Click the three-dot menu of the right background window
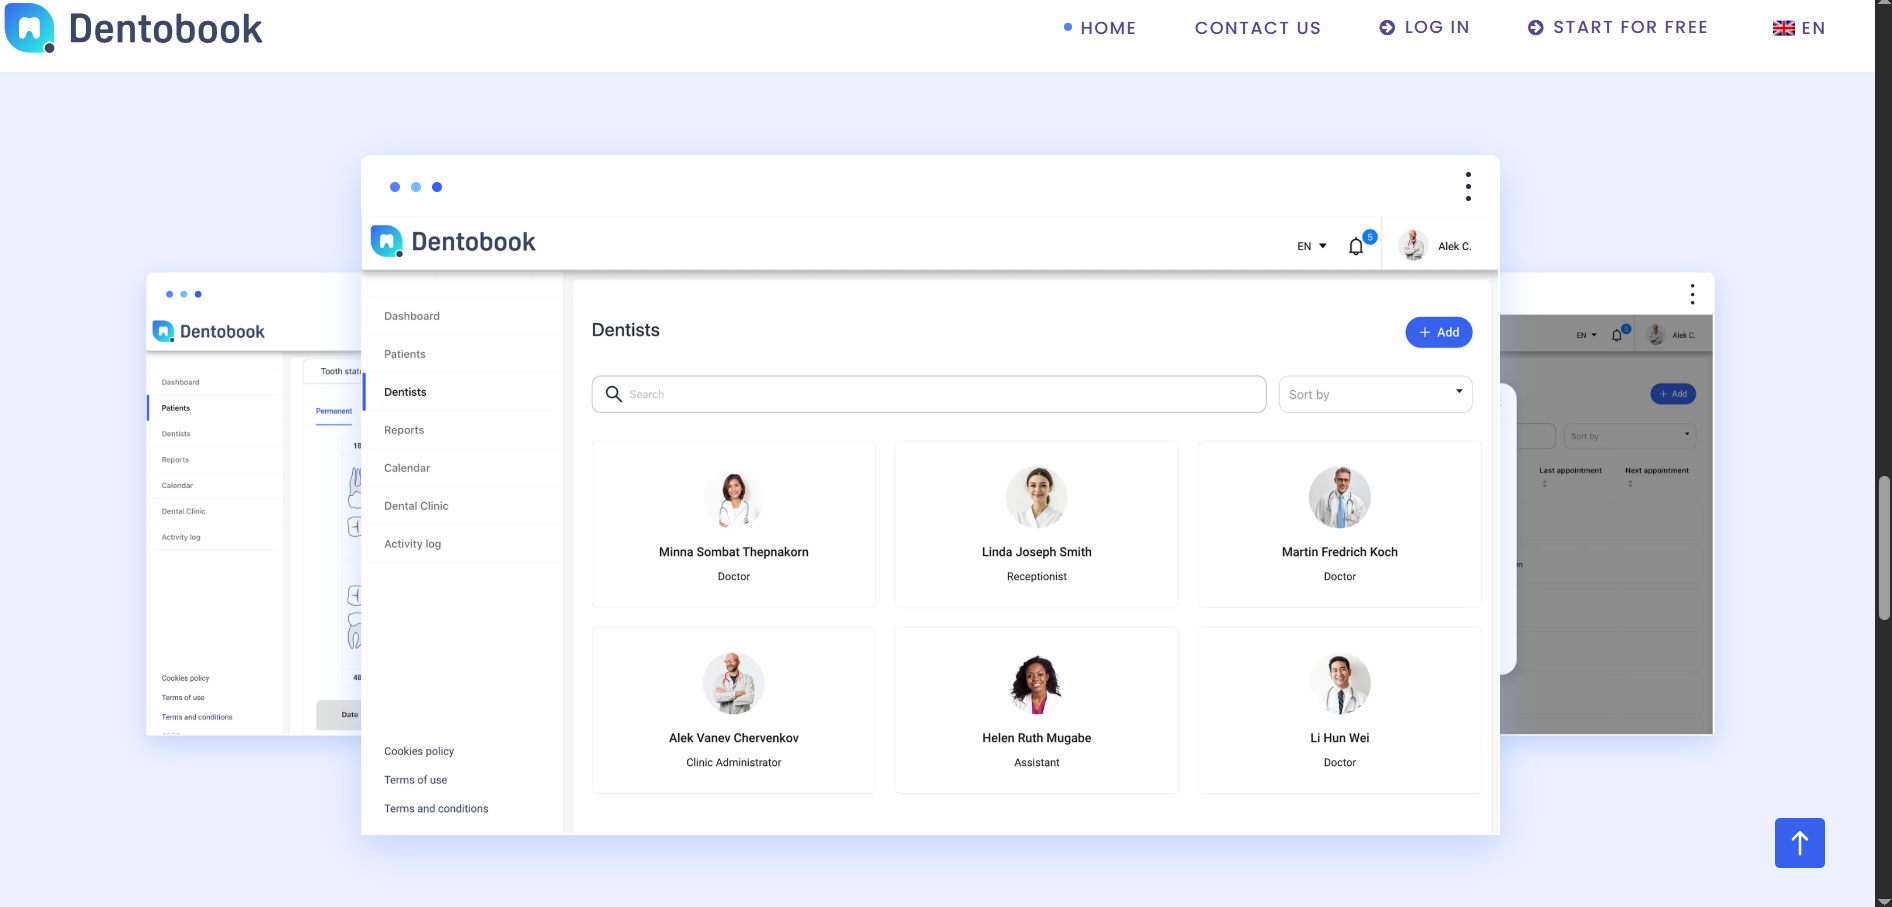Screen dimensions: 1892x907 [x=1692, y=294]
